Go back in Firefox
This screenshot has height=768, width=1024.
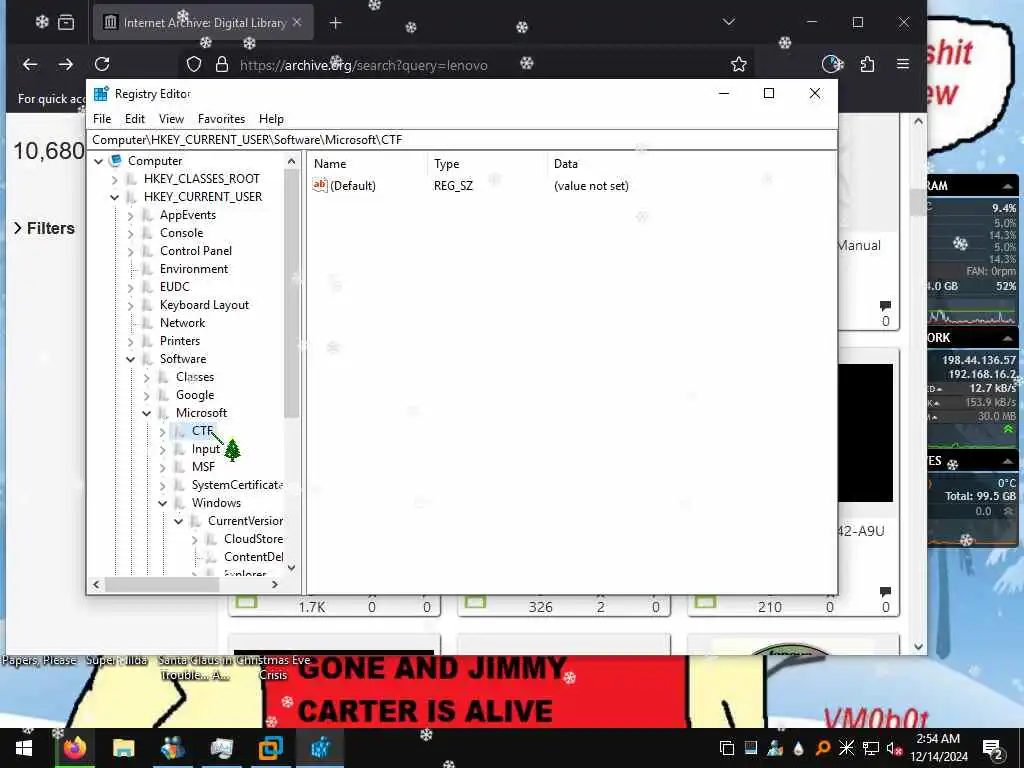(30, 65)
